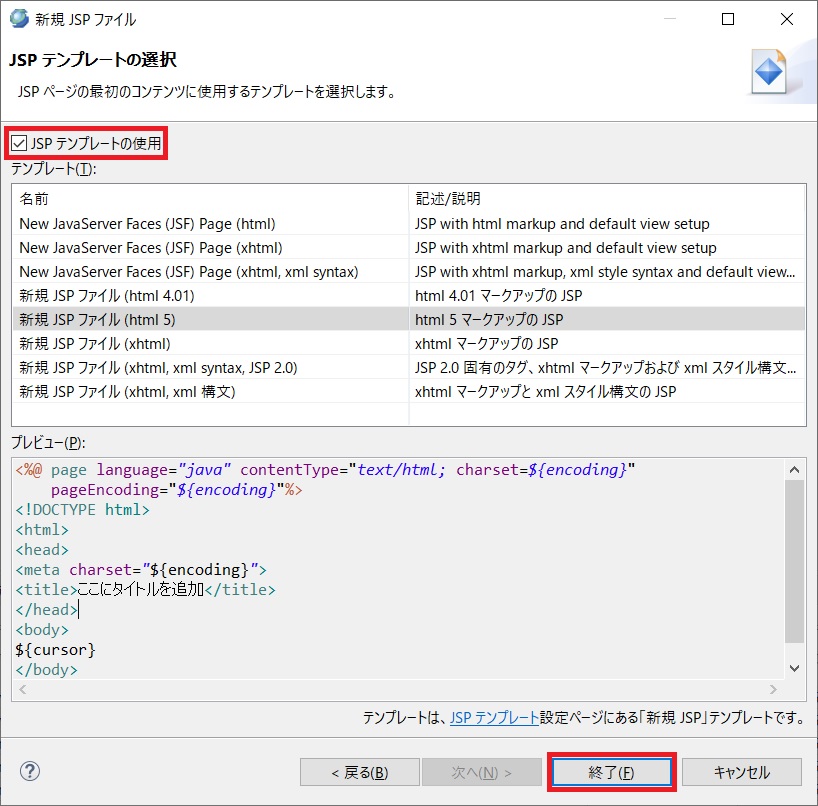Select 新規 JSP ファイル (xhtml, xml 構文) template
818x806 pixels.
tap(127, 392)
